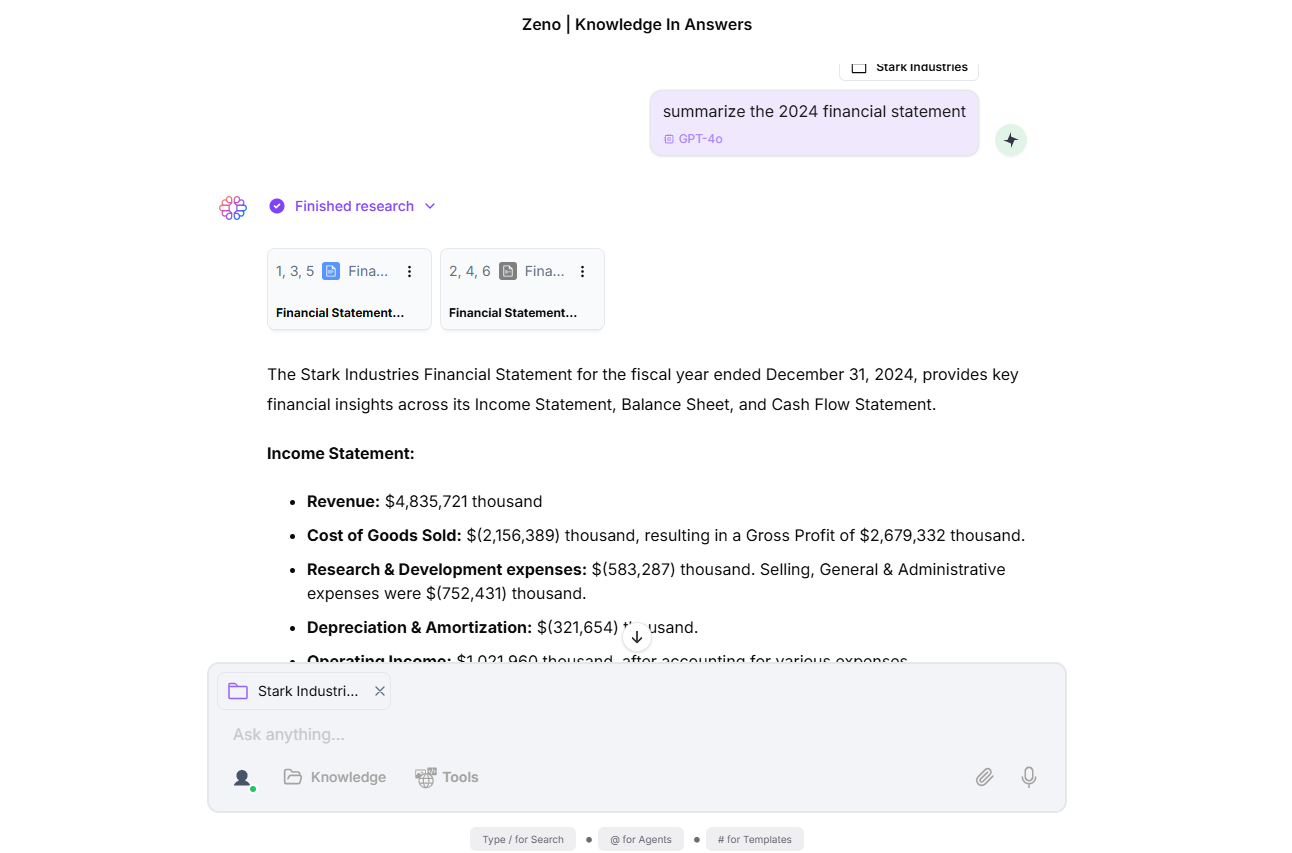The height and width of the screenshot is (853, 1292).
Task: Remove the Stark Industries knowledge chip
Action: coord(380,691)
